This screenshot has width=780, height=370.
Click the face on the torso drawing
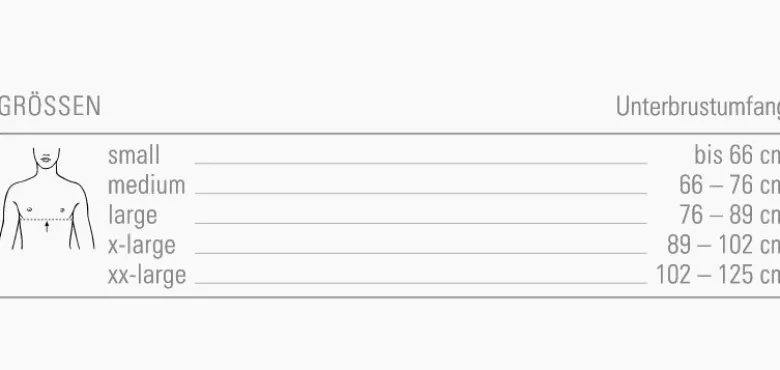click(x=46, y=158)
